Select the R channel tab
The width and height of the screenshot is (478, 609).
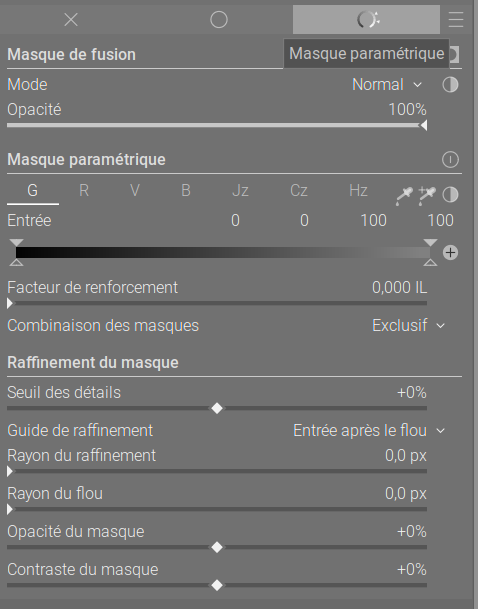pos(84,190)
